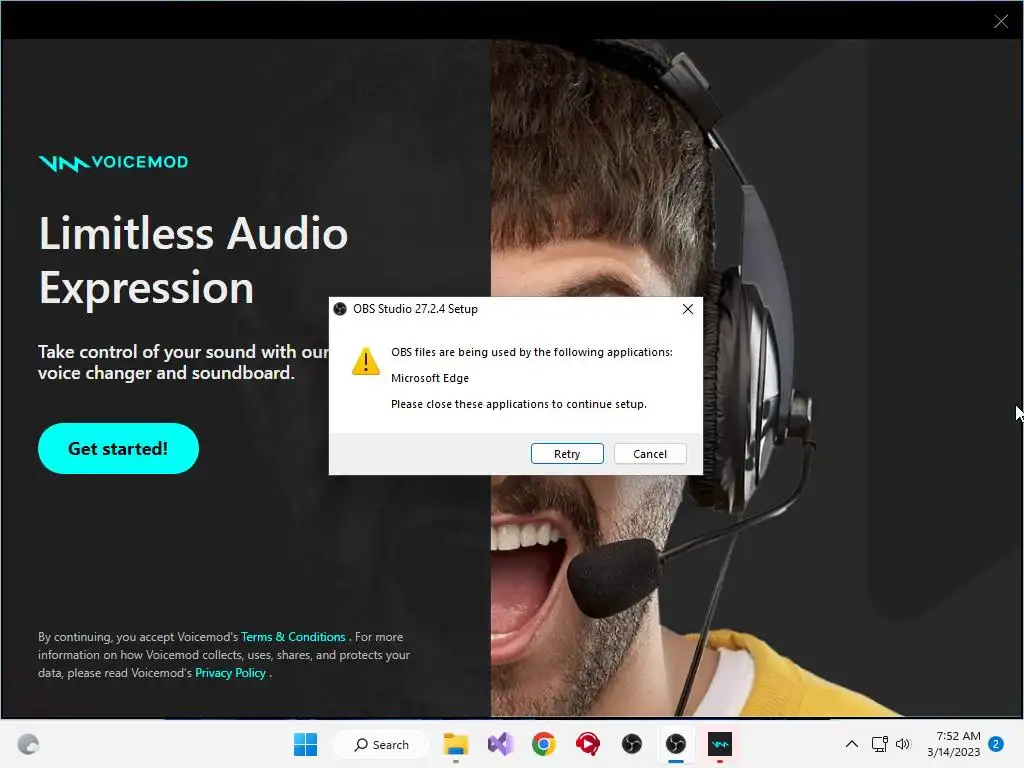The height and width of the screenshot is (768, 1024).
Task: Click the OBS logo in dialog title bar
Action: coord(340,309)
